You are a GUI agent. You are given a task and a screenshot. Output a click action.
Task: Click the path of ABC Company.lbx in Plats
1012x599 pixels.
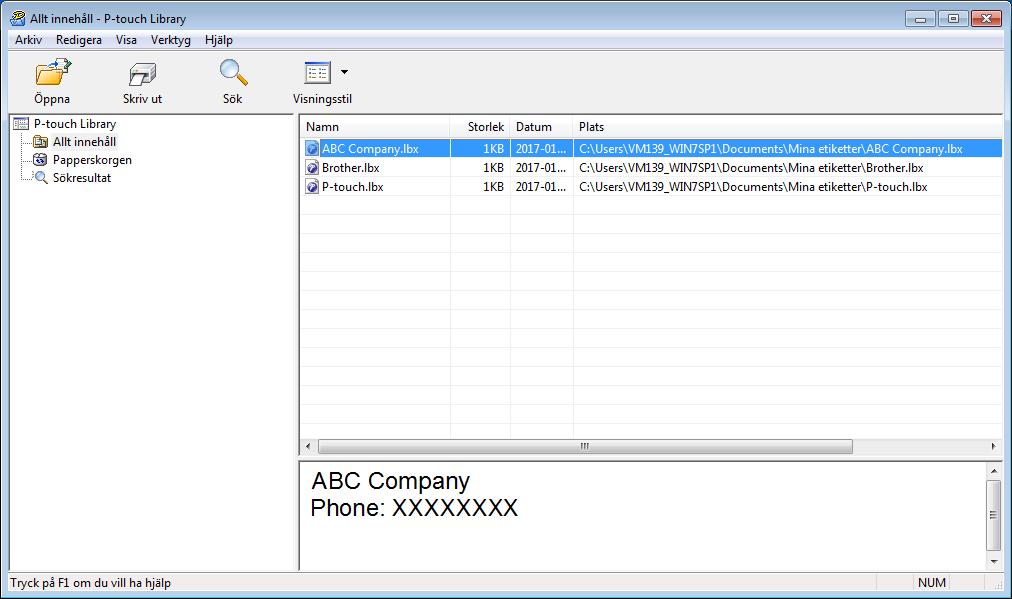pyautogui.click(x=771, y=148)
